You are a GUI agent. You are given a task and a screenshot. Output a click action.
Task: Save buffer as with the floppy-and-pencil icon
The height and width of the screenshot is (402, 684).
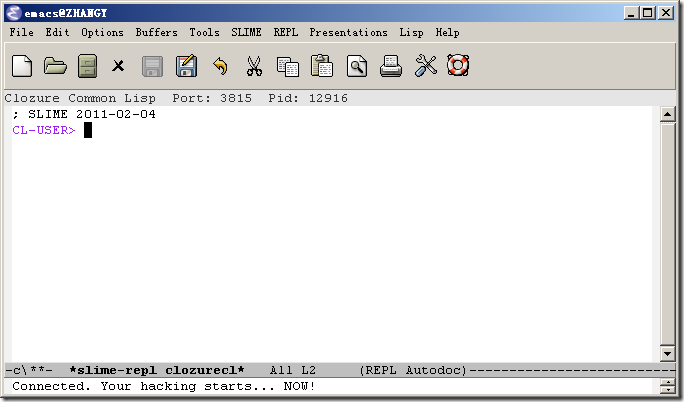[186, 66]
